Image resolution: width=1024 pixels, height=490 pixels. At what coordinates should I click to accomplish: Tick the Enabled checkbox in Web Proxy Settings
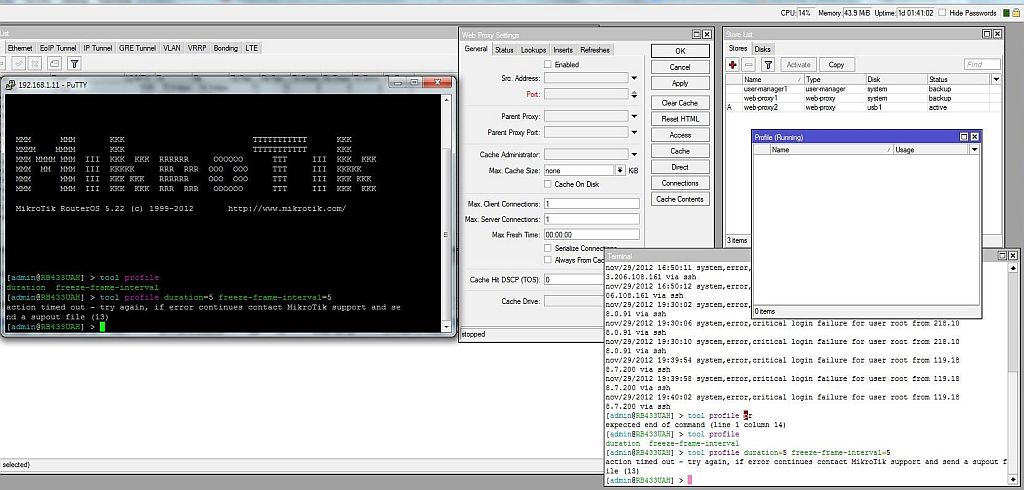(547, 64)
